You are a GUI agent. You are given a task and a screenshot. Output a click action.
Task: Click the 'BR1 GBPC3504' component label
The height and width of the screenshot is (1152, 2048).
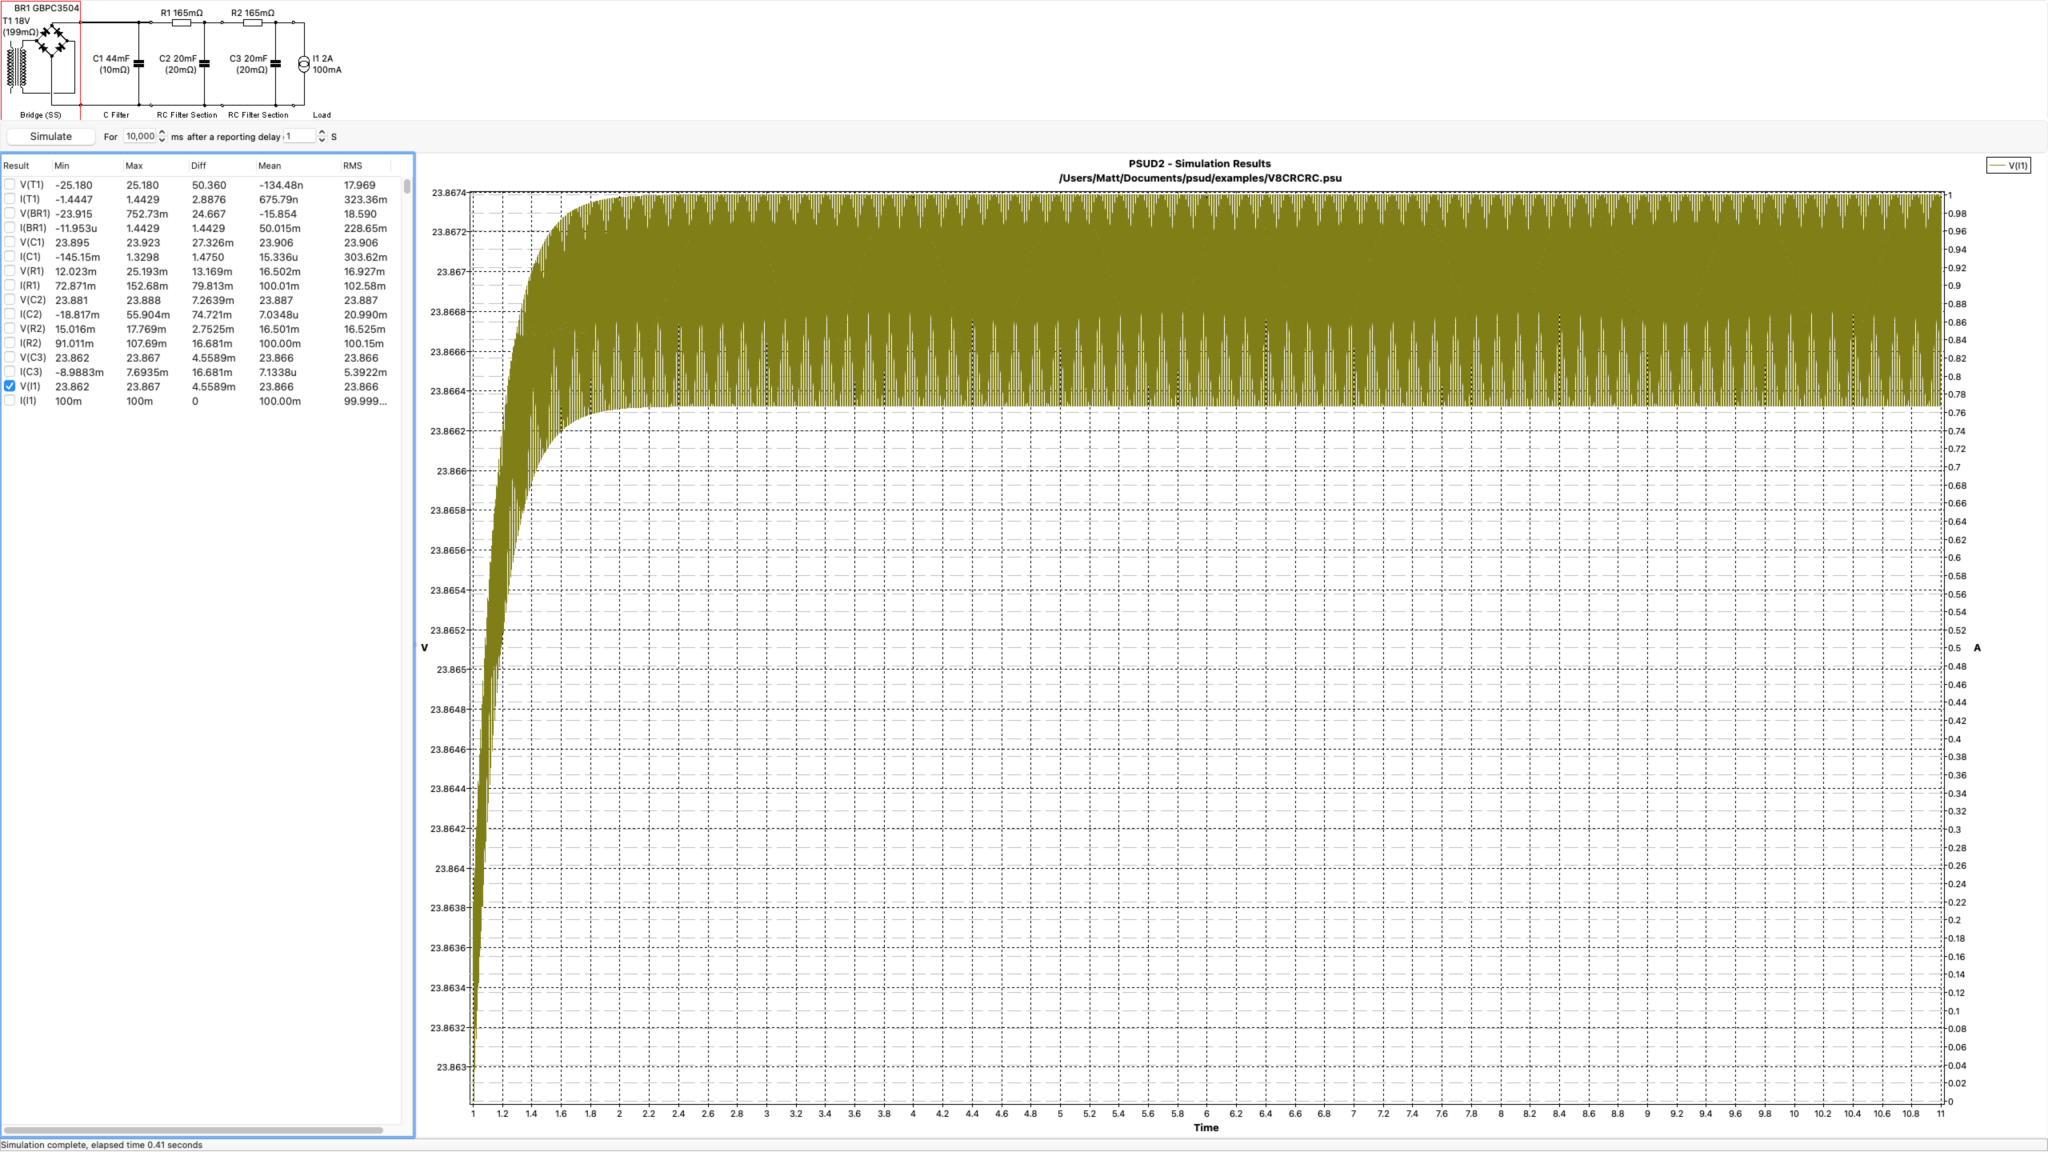coord(46,8)
